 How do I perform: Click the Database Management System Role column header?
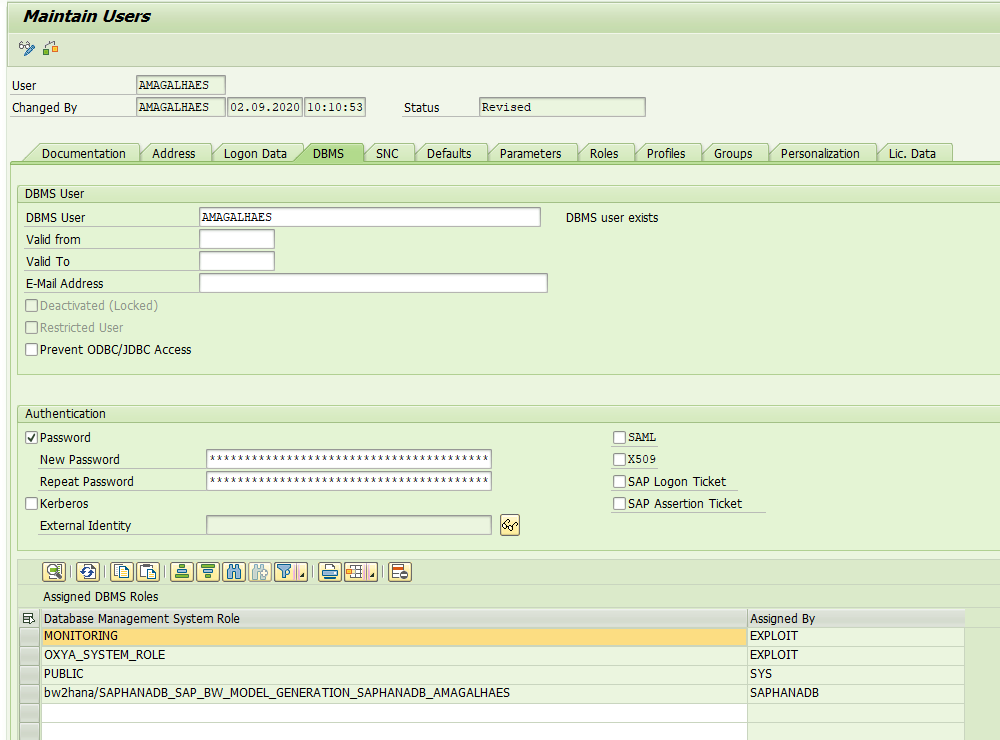(394, 618)
